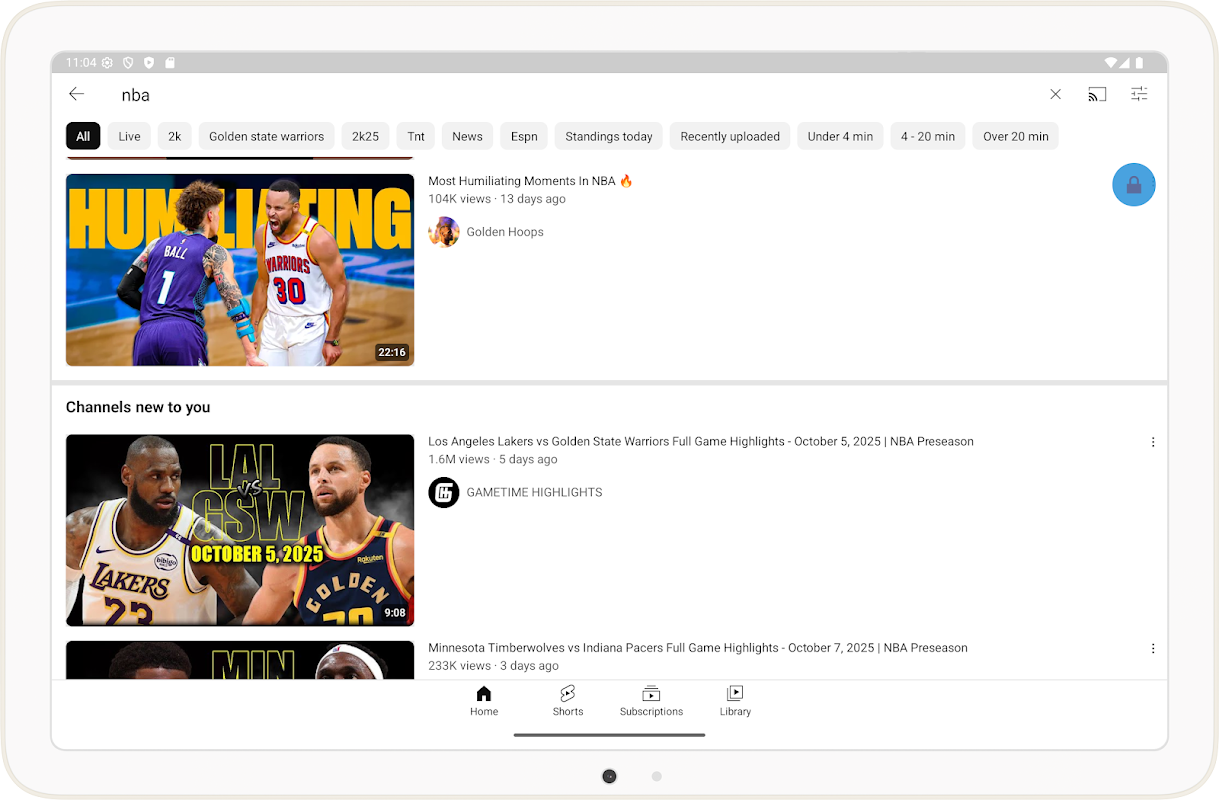
Task: Tap the gesture navigation pill
Action: click(609, 735)
